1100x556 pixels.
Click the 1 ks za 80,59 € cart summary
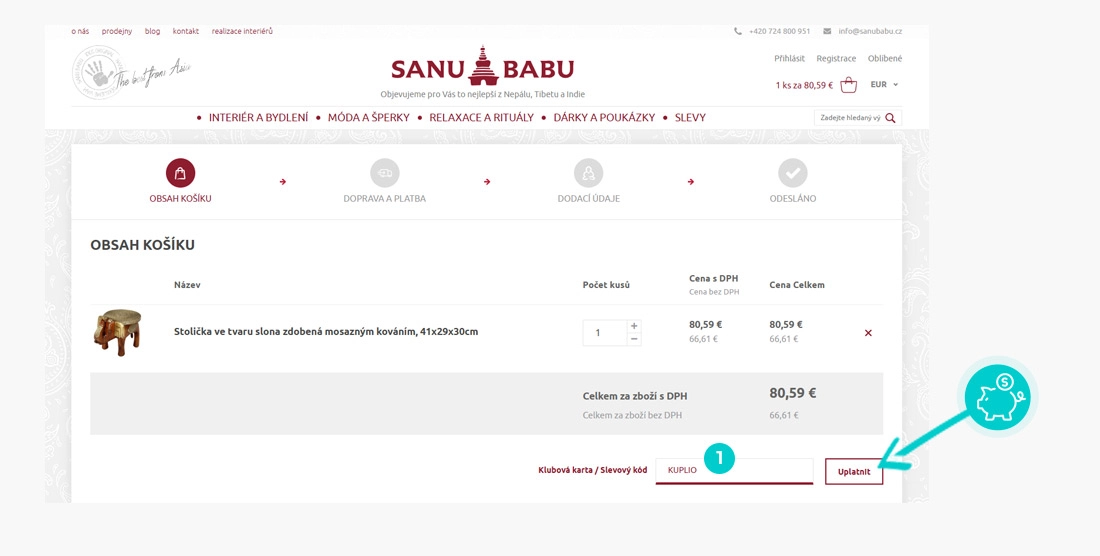click(x=804, y=86)
